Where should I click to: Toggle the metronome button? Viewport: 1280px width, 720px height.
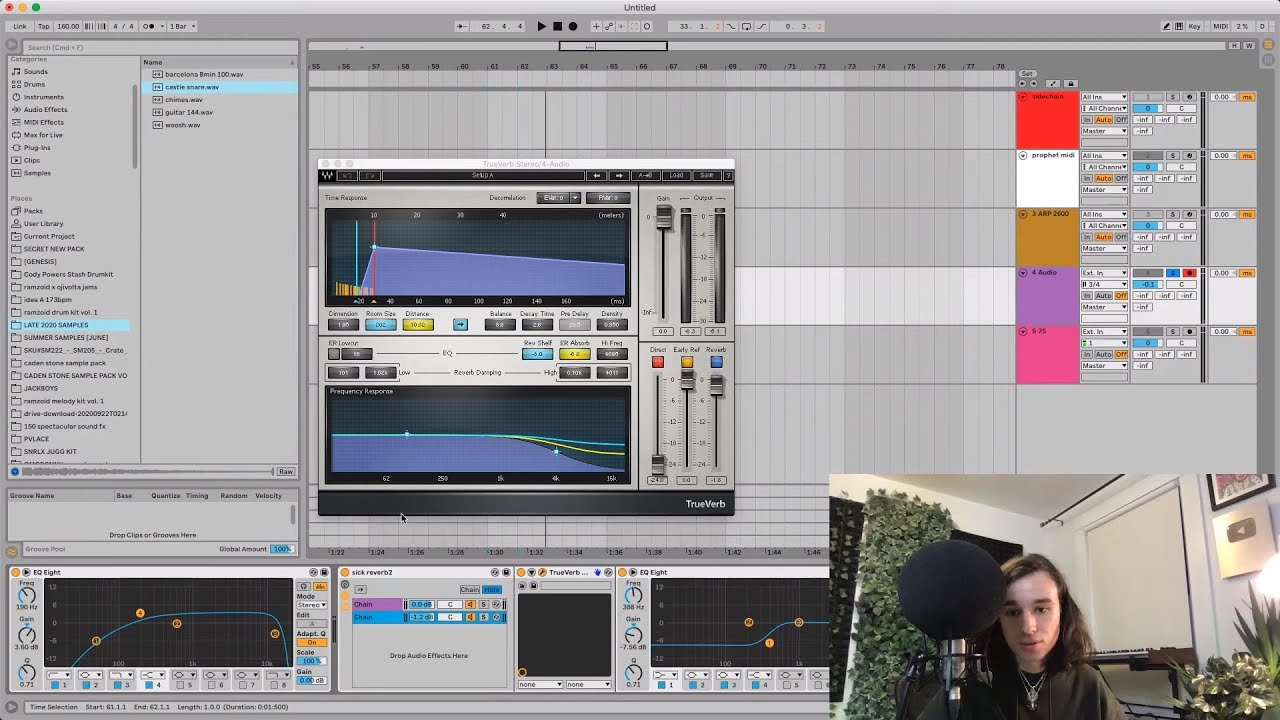tap(152, 26)
